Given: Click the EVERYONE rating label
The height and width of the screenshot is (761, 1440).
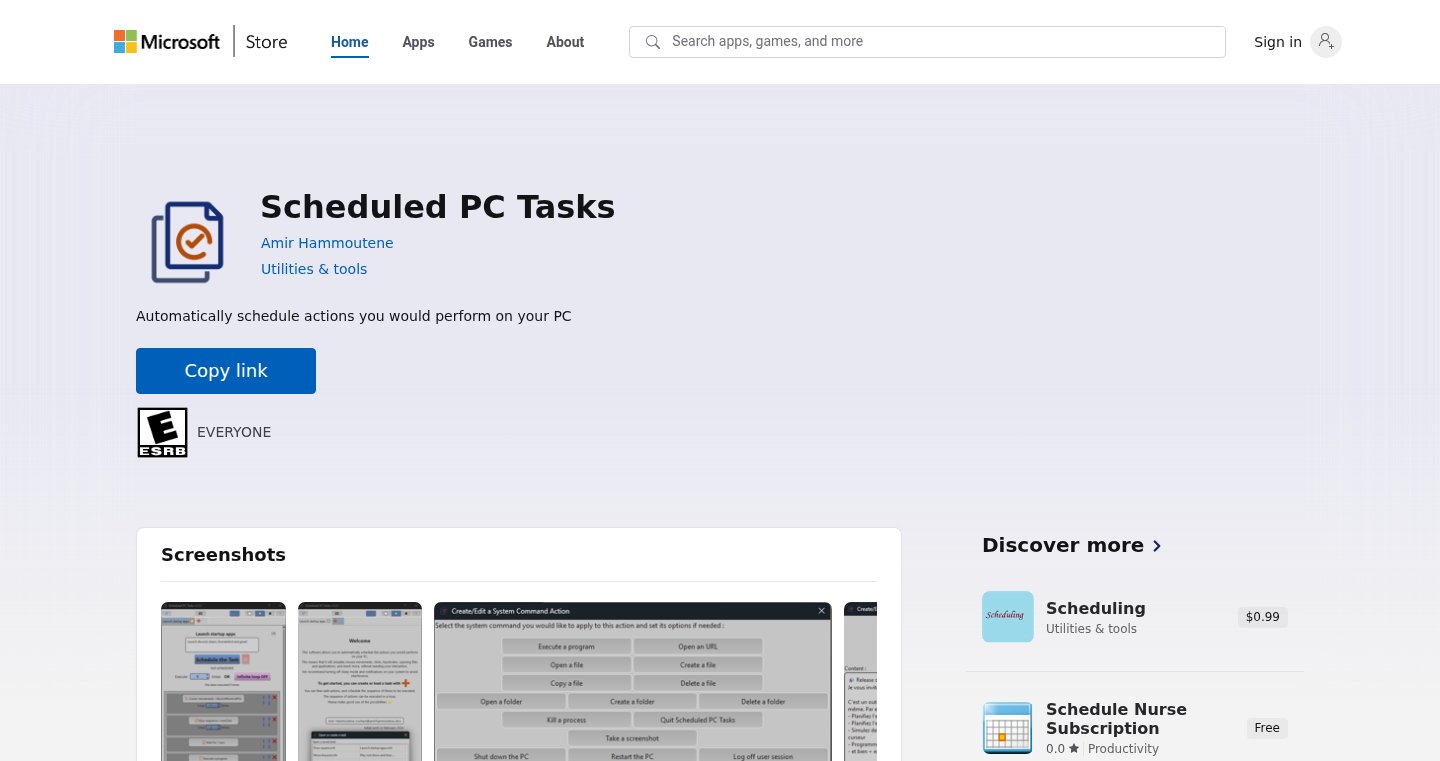Looking at the screenshot, I should coord(234,432).
